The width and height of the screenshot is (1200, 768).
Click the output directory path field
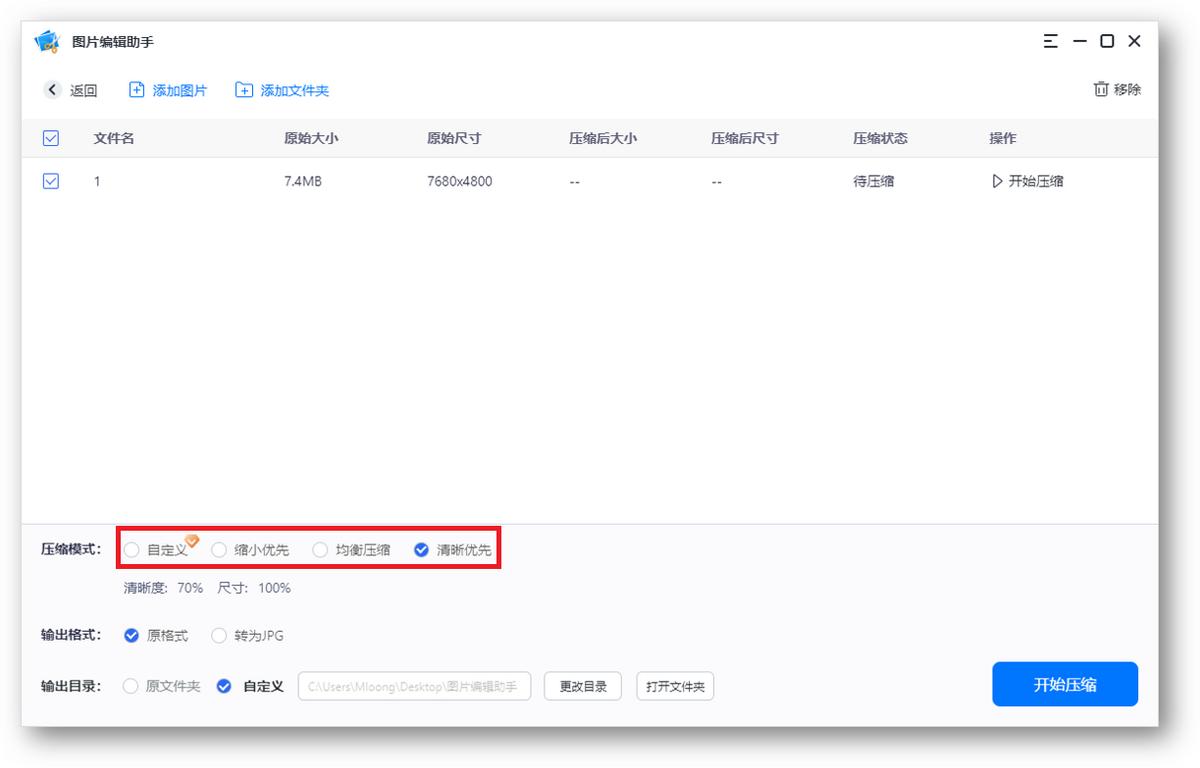point(414,686)
